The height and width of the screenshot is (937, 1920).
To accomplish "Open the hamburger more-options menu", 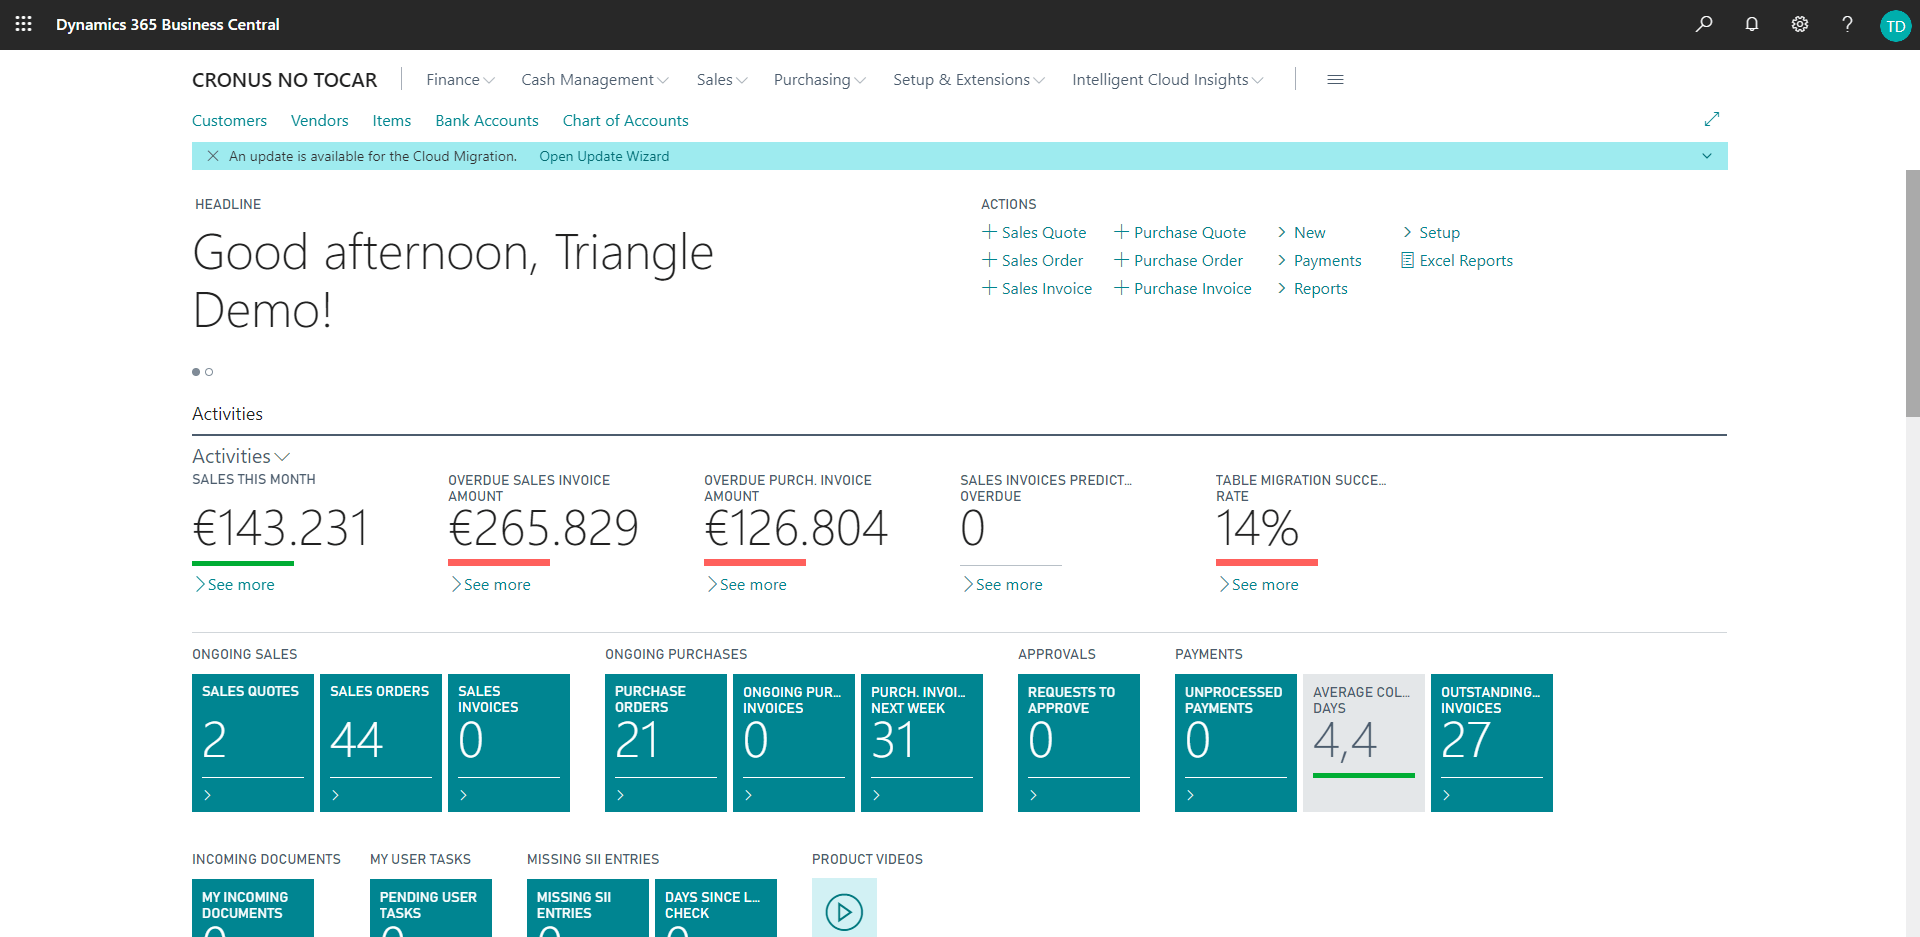I will [x=1335, y=80].
